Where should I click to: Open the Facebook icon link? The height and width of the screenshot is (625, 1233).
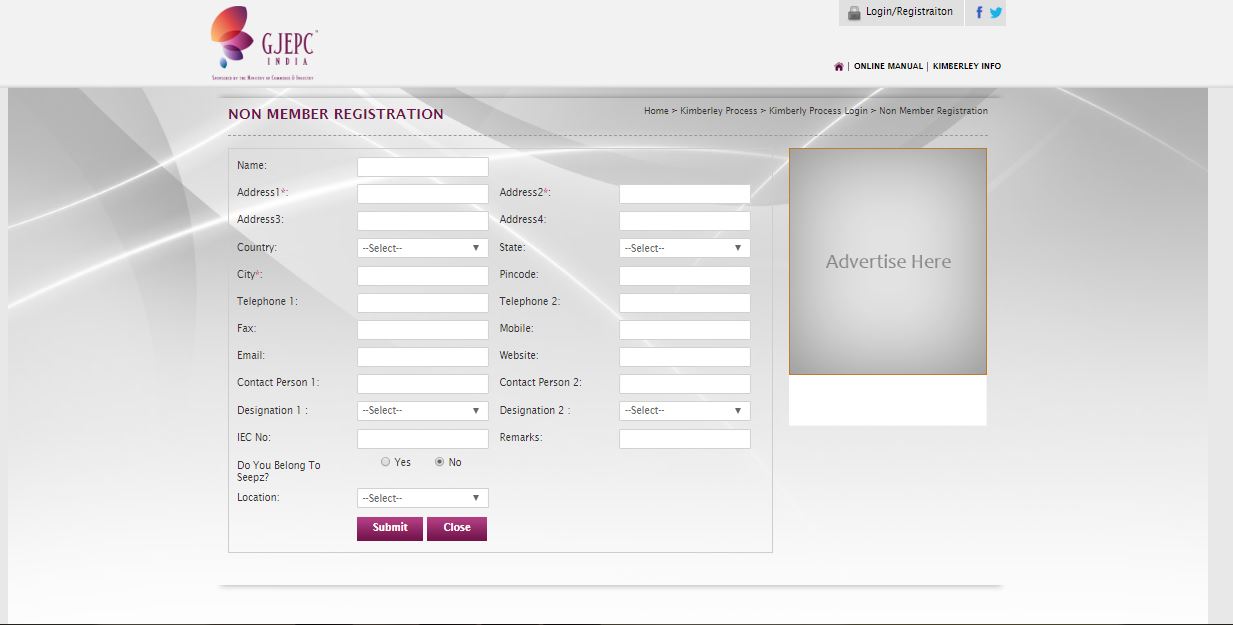pyautogui.click(x=979, y=13)
